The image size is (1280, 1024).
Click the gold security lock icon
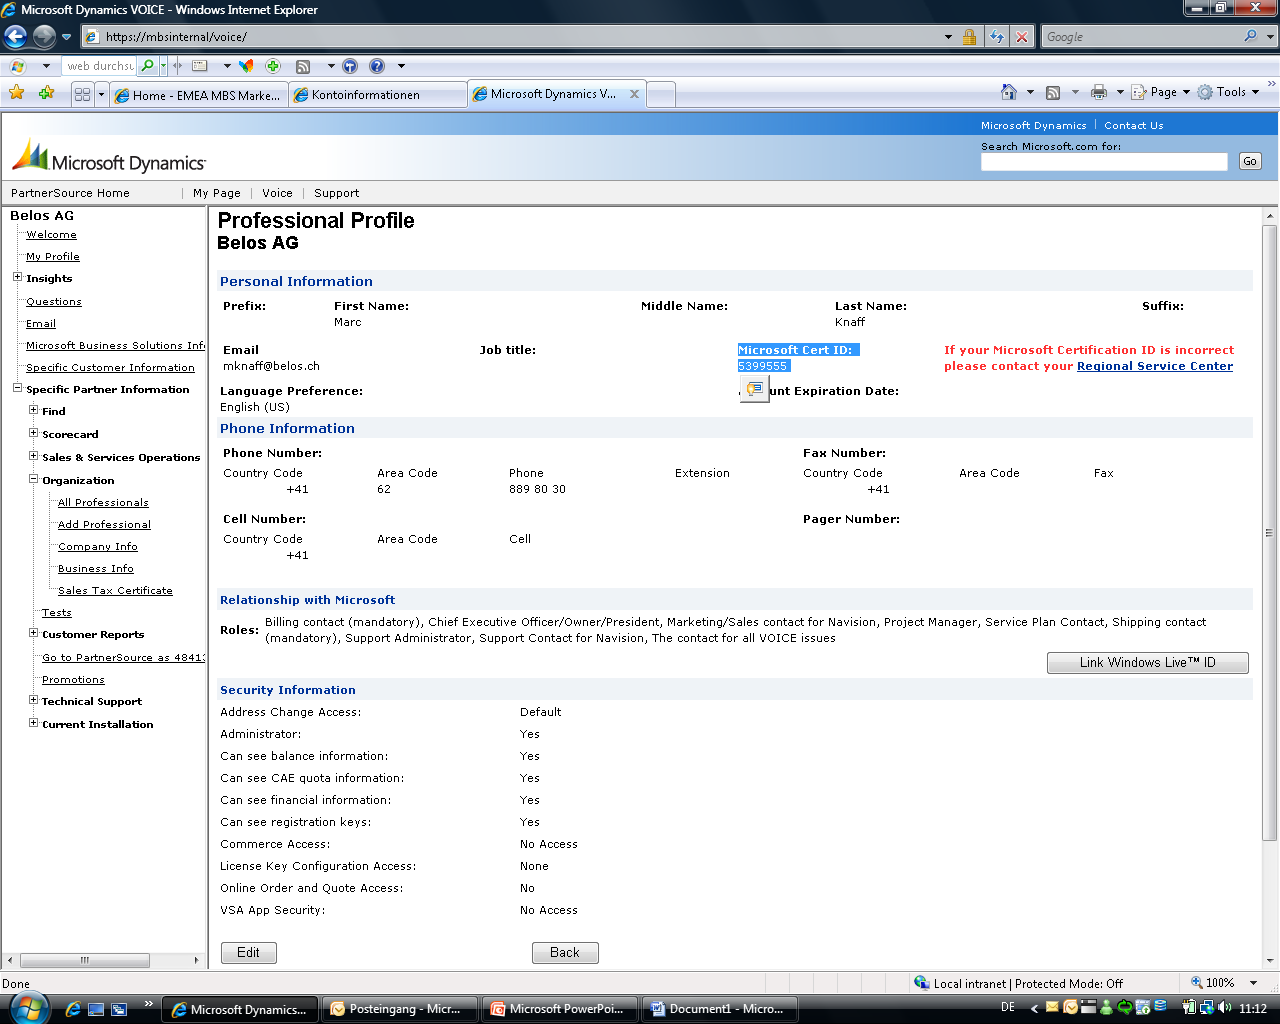(969, 37)
